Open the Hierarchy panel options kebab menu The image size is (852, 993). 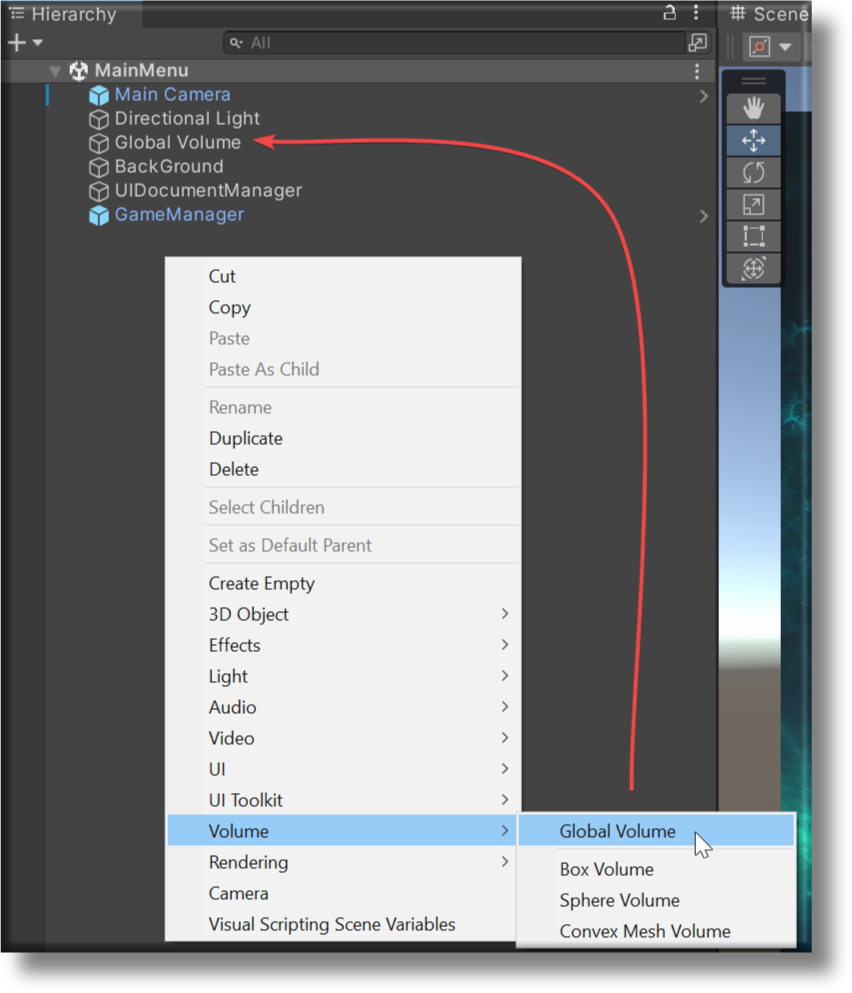click(x=696, y=14)
